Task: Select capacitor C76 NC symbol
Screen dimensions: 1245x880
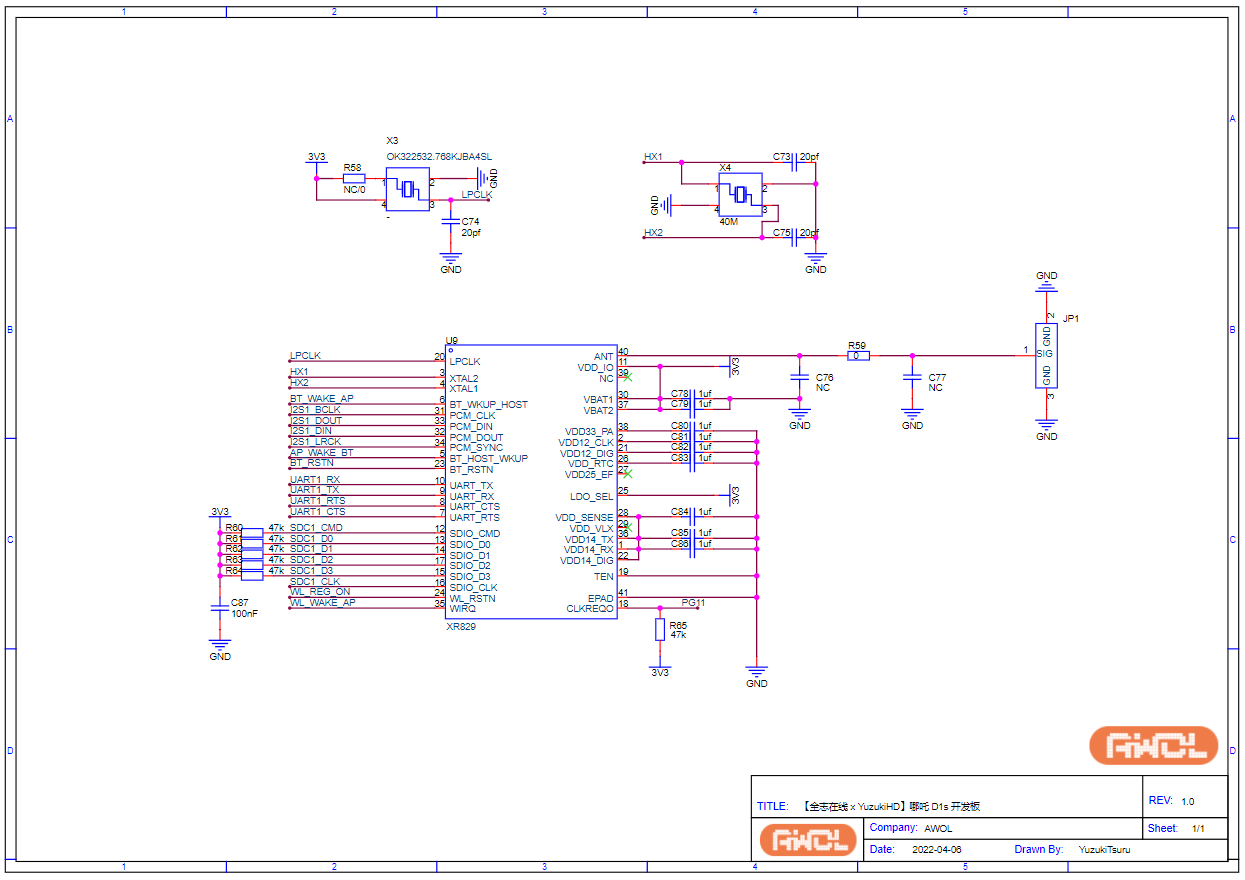Action: coord(799,377)
